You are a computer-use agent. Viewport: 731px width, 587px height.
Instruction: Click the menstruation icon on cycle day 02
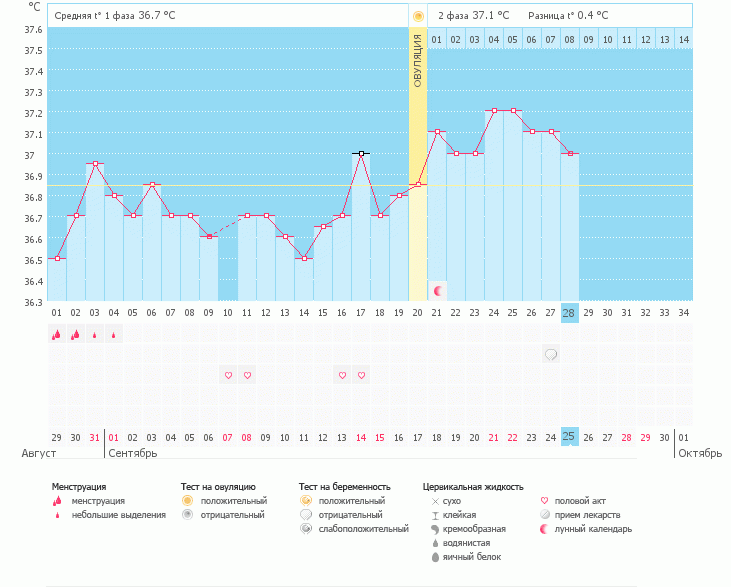coord(76,335)
